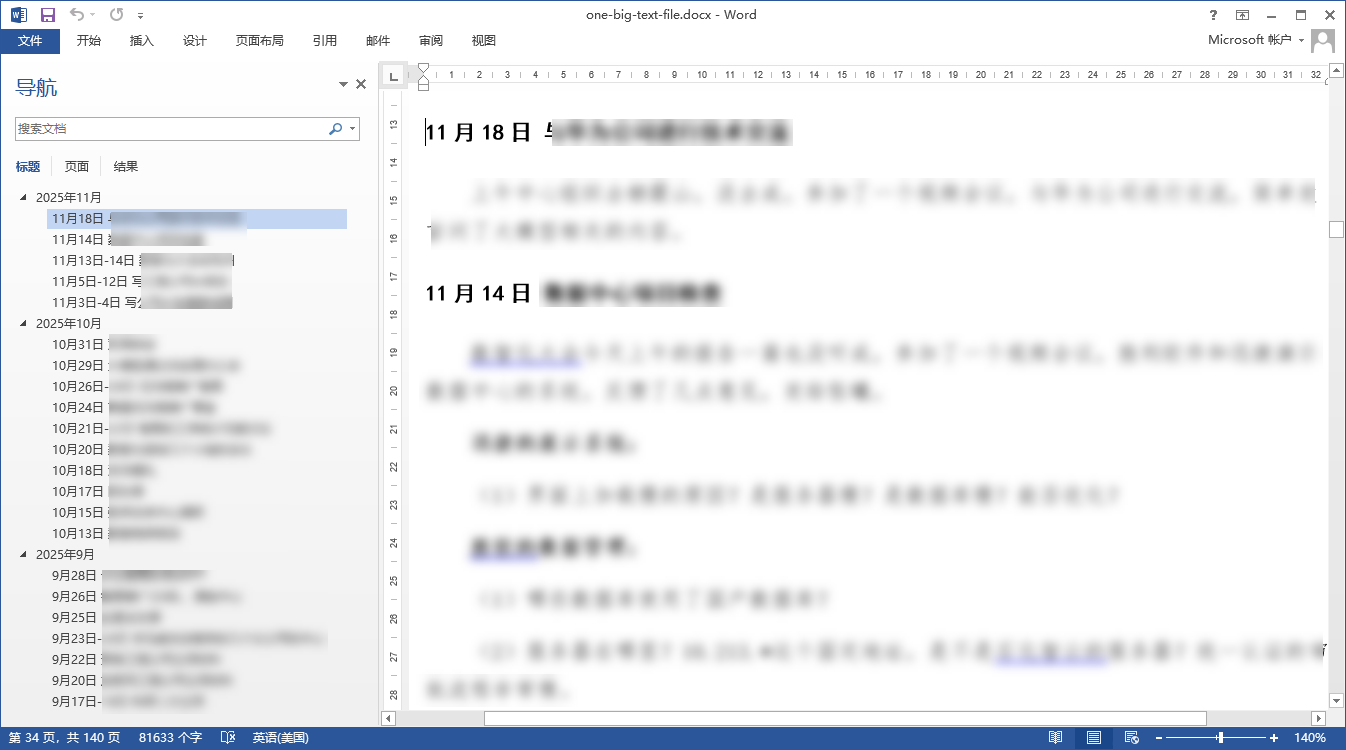This screenshot has height=750, width=1346.
Task: Open Word Help via the question mark icon
Action: tap(1213, 16)
